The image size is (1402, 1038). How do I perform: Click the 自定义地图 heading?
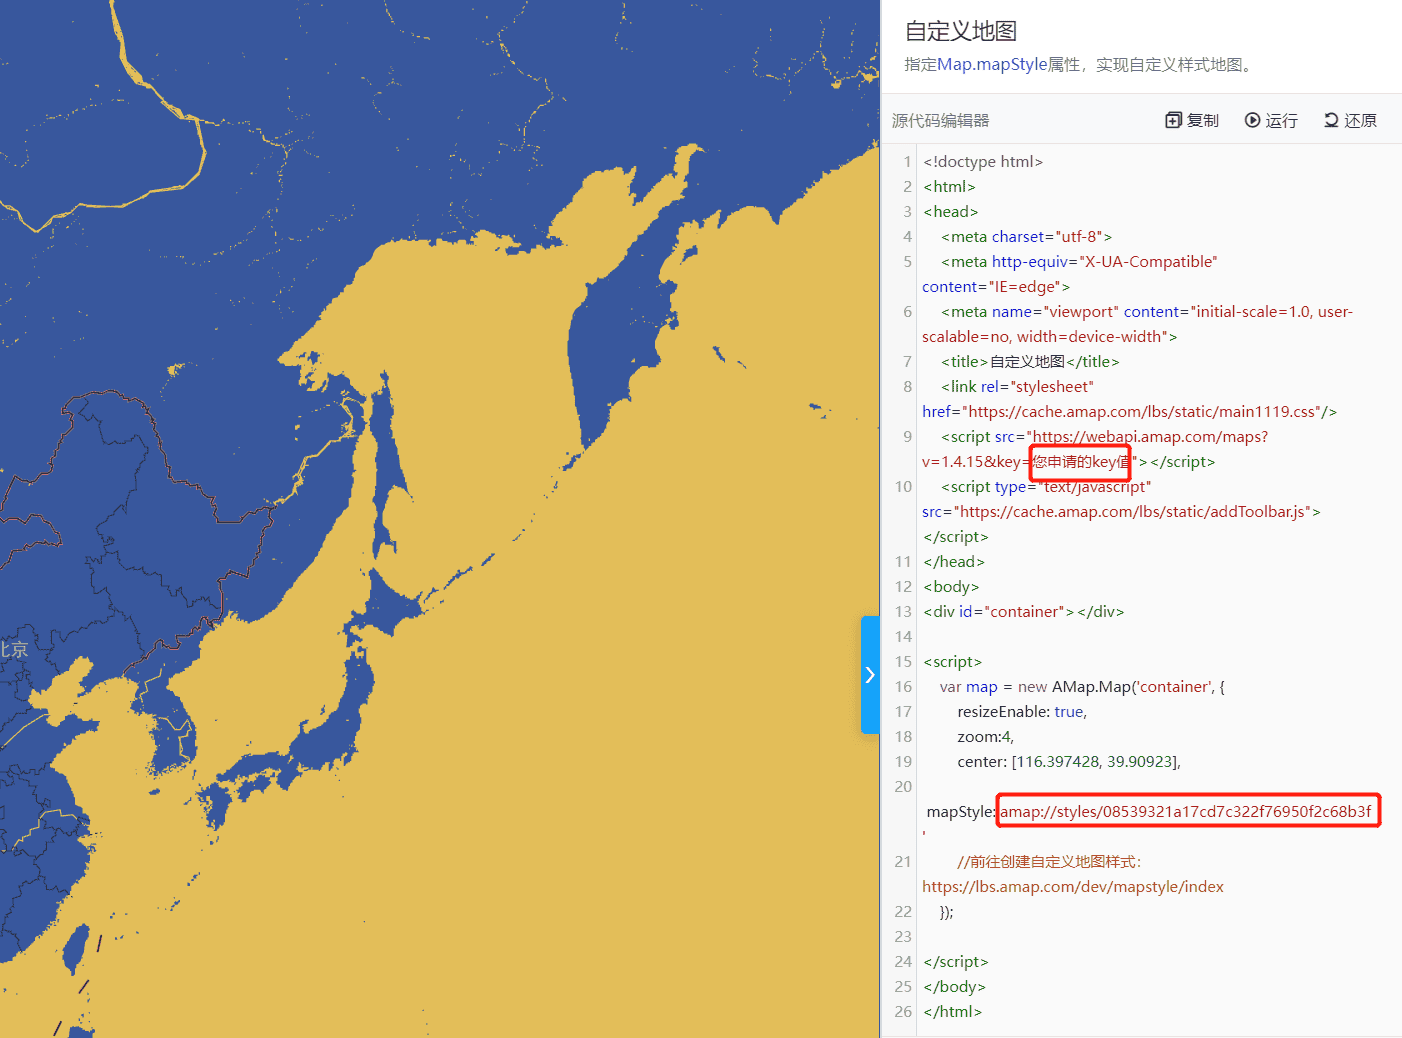point(961,31)
